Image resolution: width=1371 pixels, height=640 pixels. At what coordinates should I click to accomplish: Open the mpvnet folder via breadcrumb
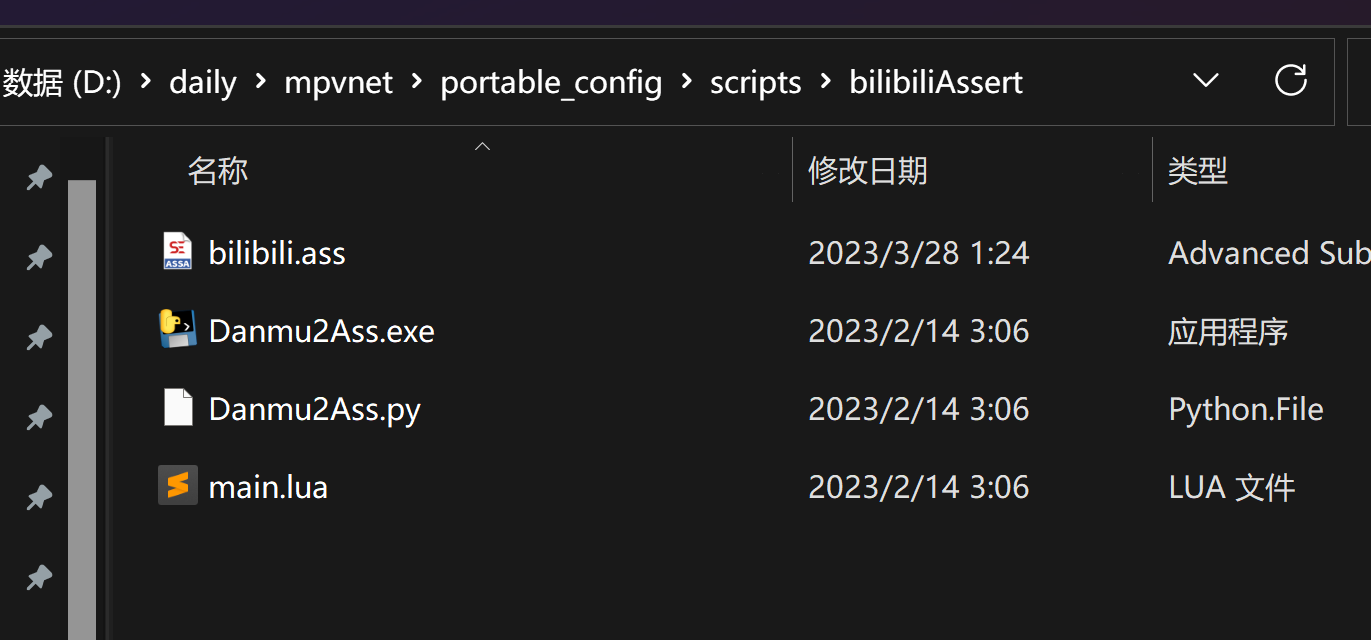point(338,82)
